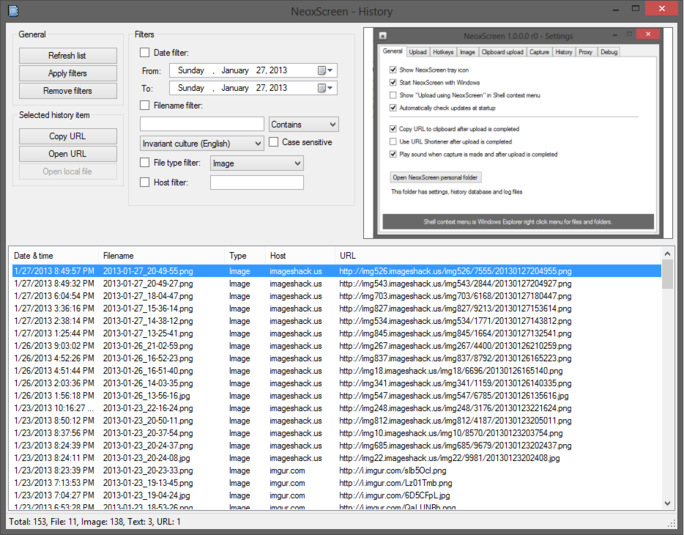
Task: Select row 2013-01-27_15-36-14.png
Action: click(x=336, y=309)
